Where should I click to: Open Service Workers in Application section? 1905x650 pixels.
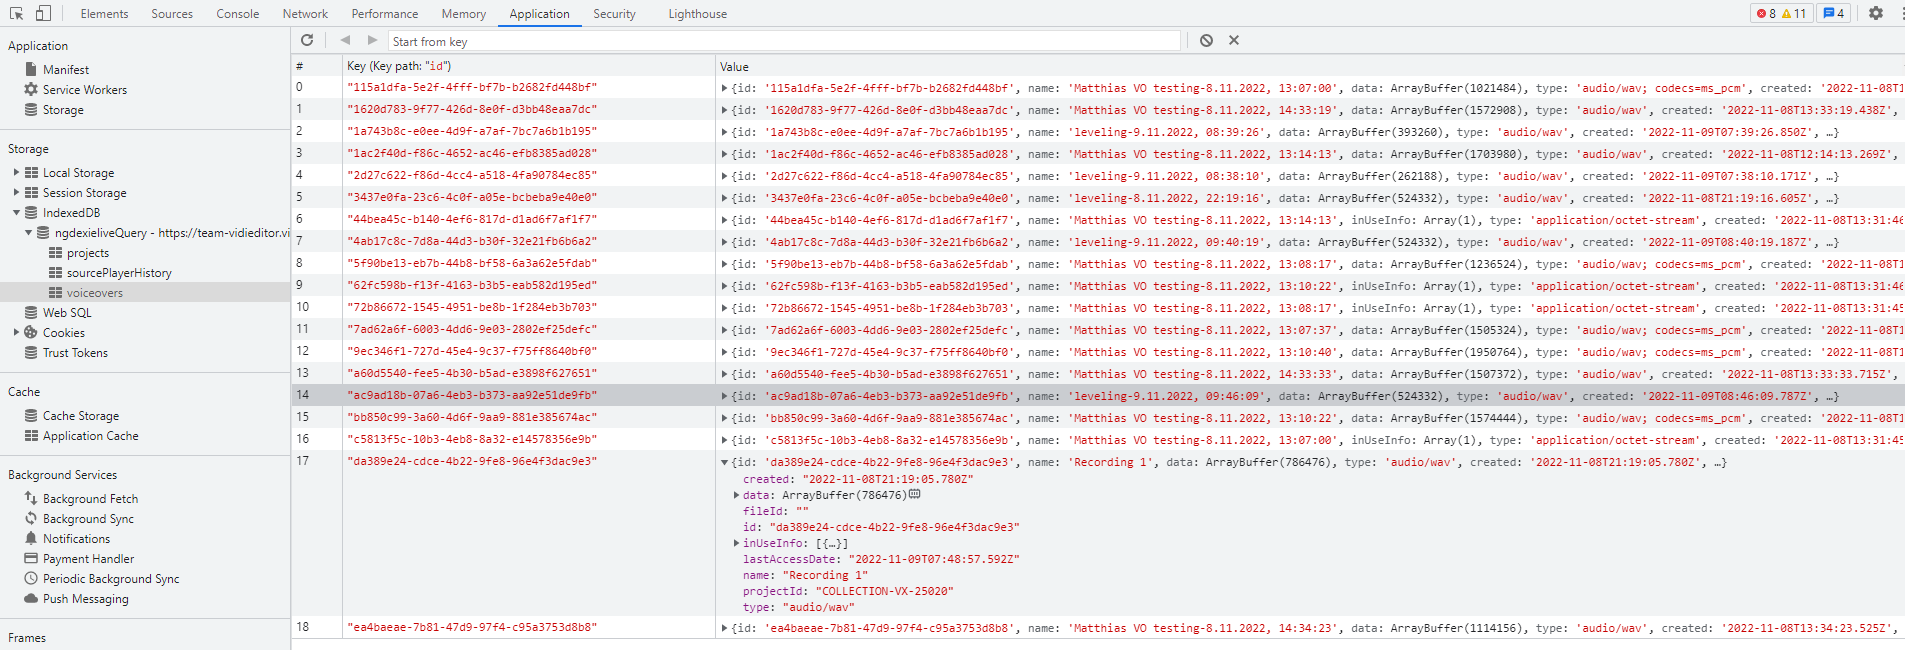coord(84,90)
